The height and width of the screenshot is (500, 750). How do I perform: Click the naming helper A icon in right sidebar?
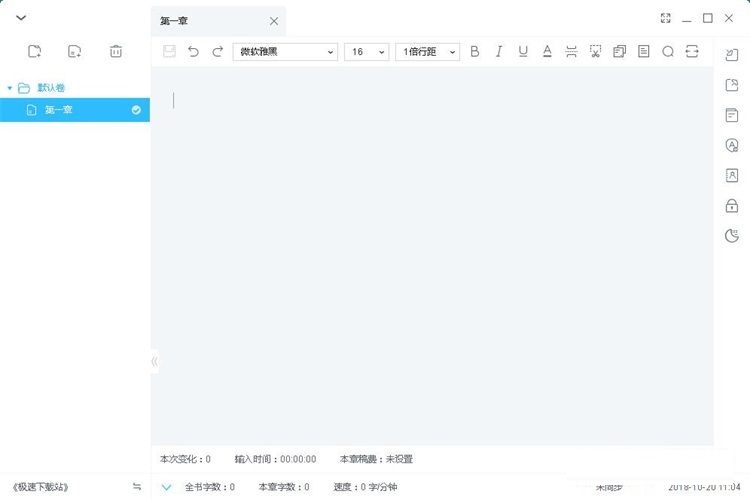pyautogui.click(x=732, y=145)
